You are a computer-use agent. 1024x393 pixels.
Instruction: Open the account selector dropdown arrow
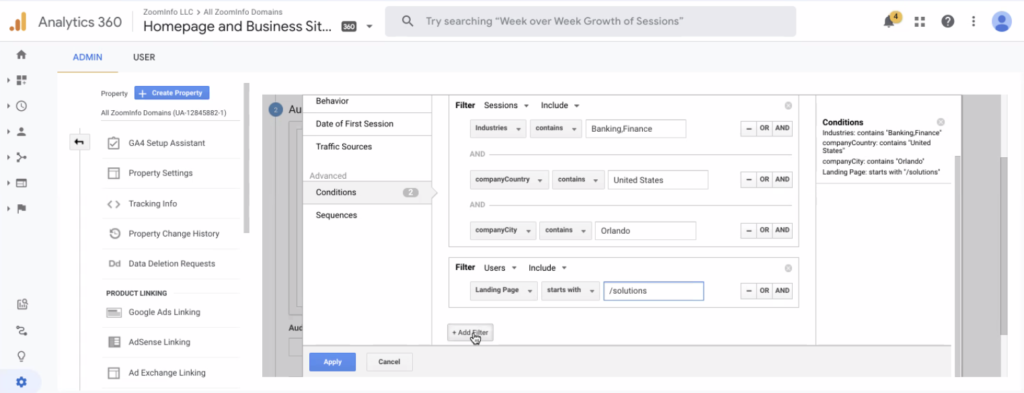(370, 27)
